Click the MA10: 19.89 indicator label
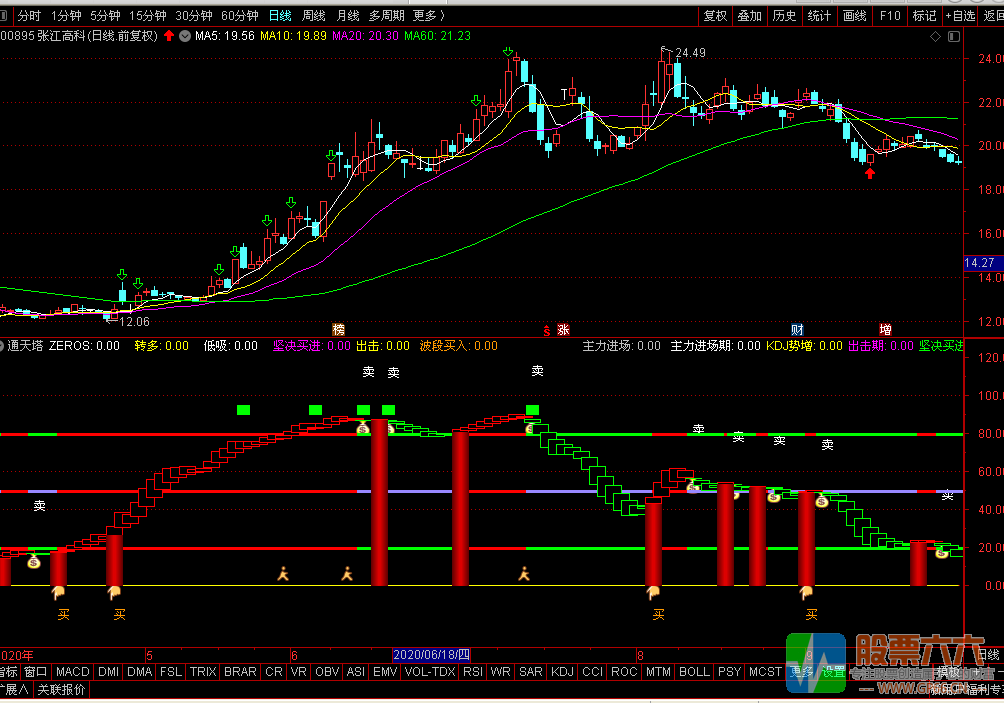1004x703 pixels. [x=293, y=36]
